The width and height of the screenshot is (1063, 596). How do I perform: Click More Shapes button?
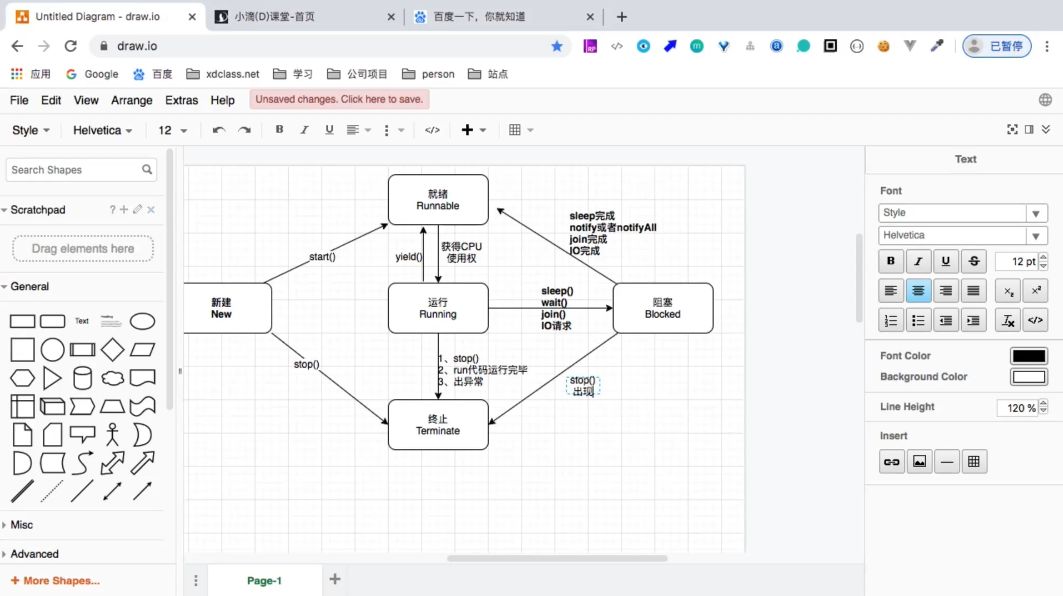tap(56, 580)
